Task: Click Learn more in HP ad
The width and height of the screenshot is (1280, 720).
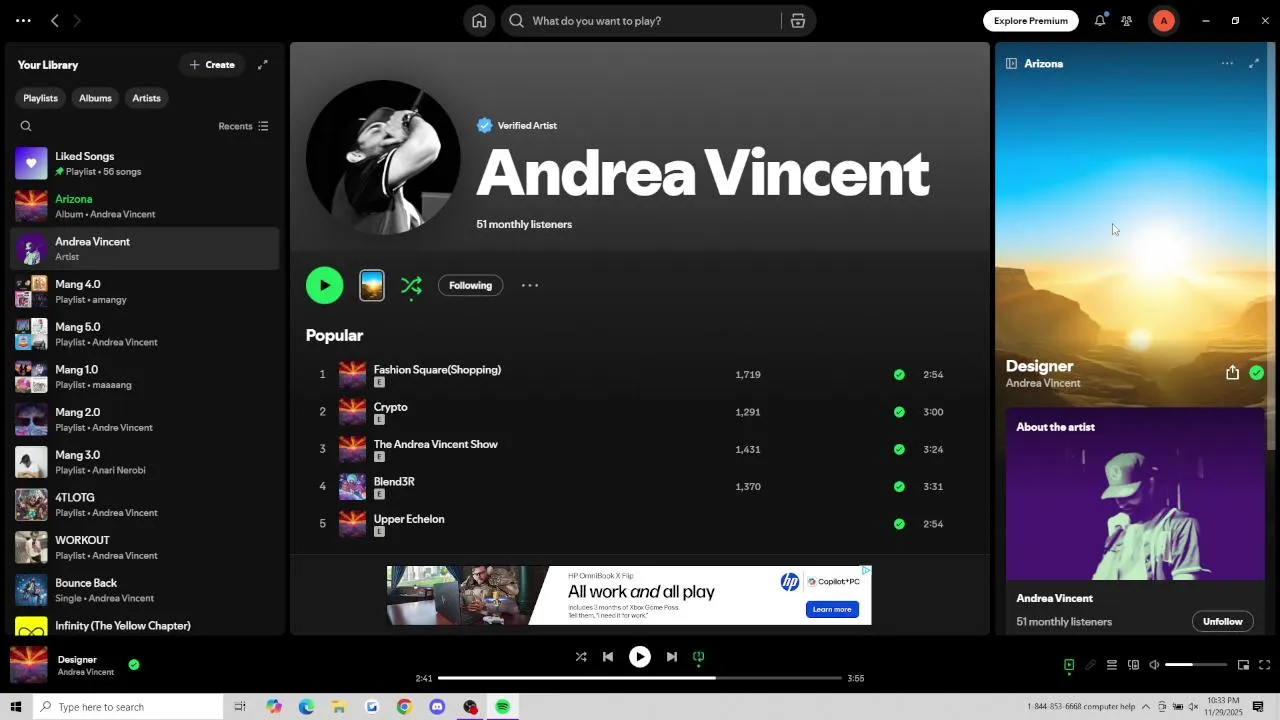Action: click(832, 609)
